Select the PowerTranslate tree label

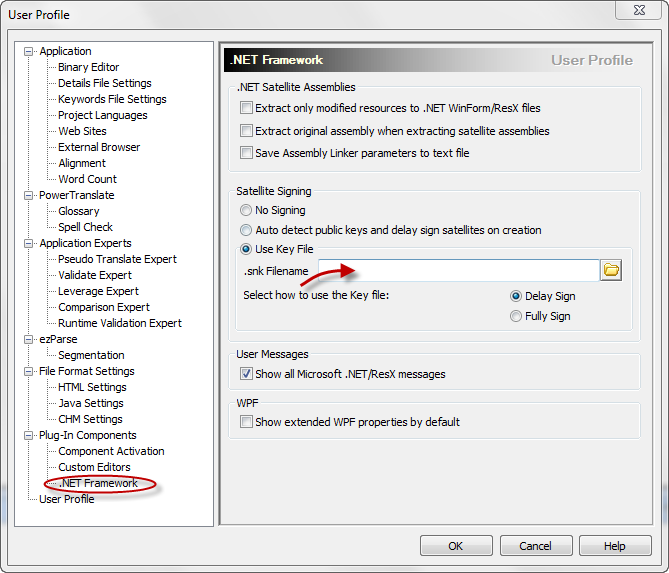[77, 195]
